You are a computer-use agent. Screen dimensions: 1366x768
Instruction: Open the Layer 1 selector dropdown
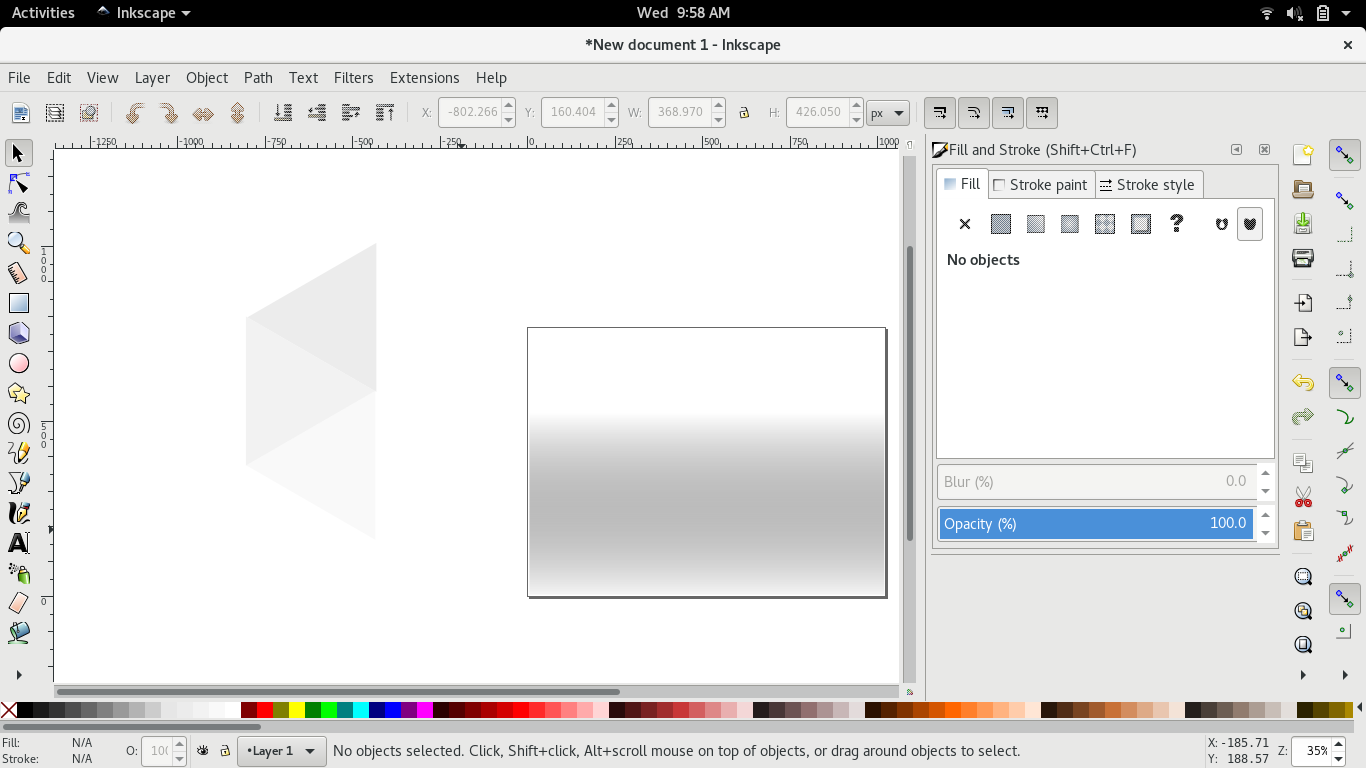point(281,750)
